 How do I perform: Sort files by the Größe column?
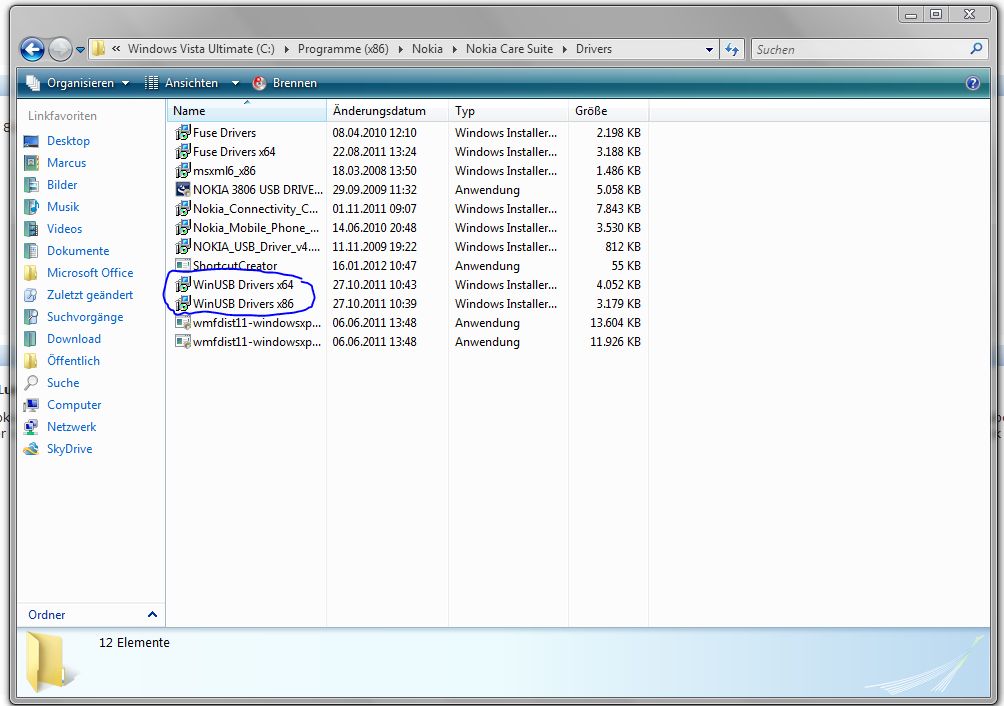(x=608, y=111)
